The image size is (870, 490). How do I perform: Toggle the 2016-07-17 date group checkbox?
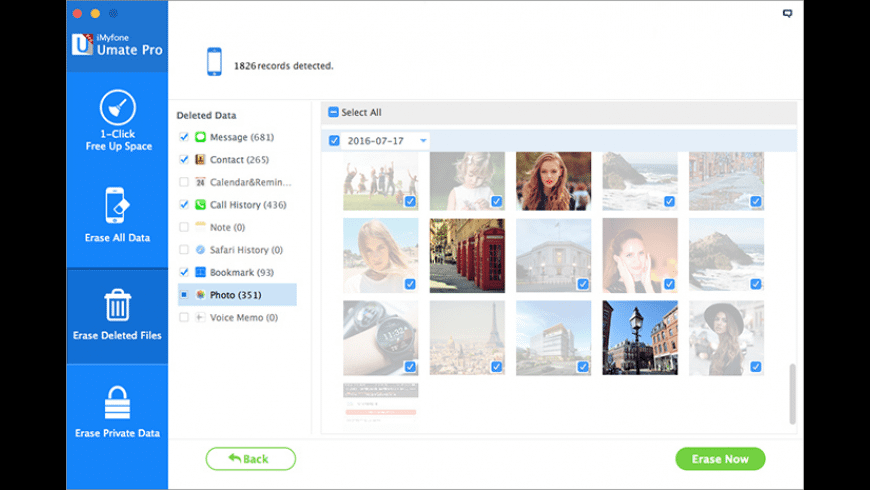334,141
